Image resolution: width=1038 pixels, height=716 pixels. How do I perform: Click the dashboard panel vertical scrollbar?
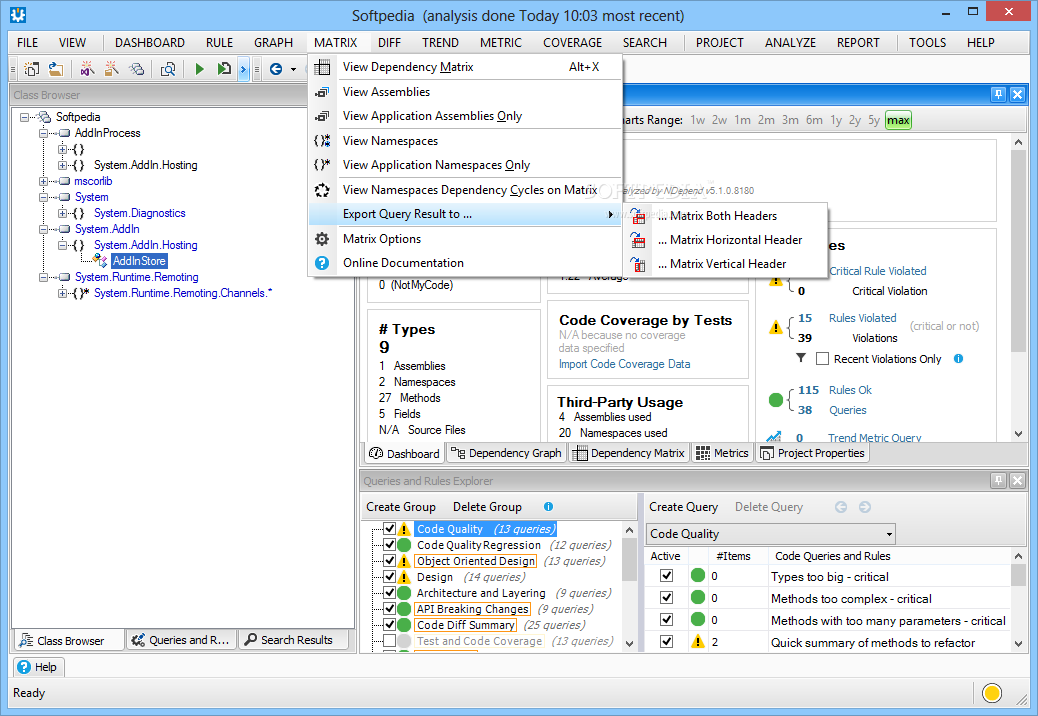[x=1018, y=251]
